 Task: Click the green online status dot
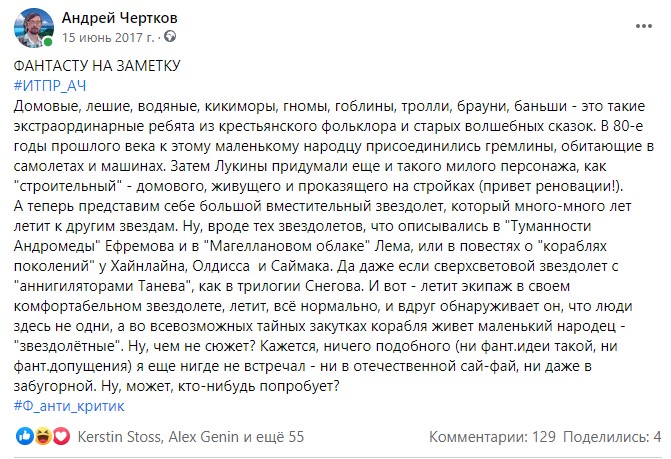tap(48, 42)
